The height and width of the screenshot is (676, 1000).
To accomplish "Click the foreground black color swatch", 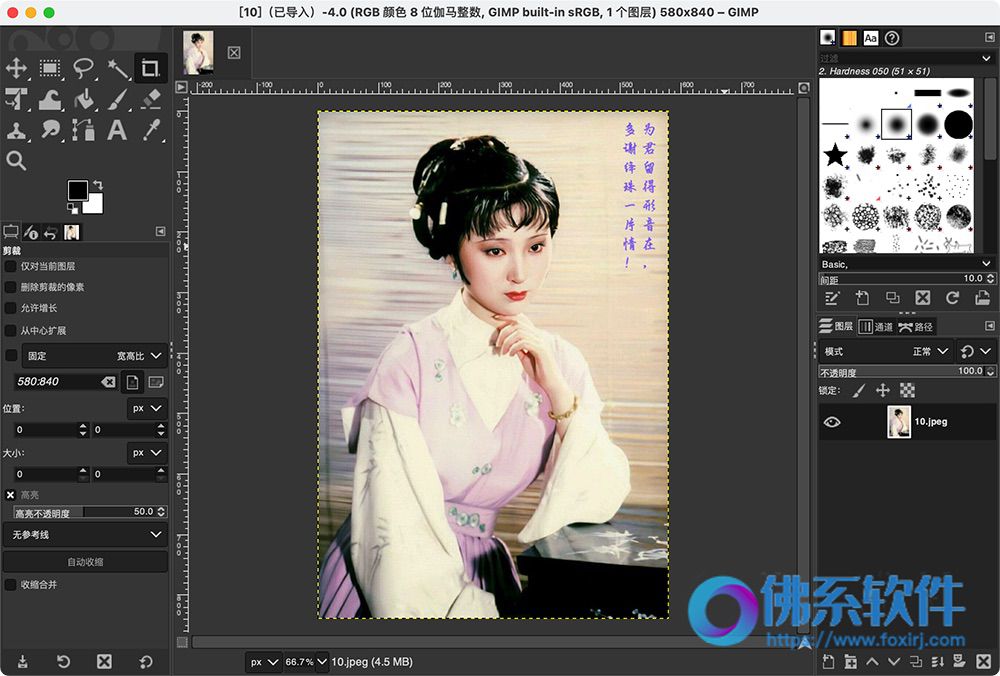I will (x=78, y=190).
